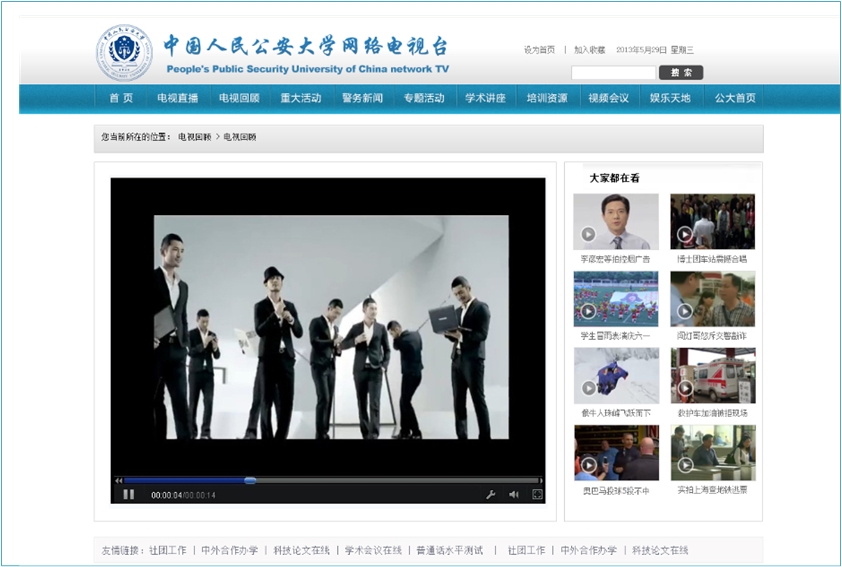Image resolution: width=842 pixels, height=567 pixels.
Task: Mute the video using the speaker icon
Action: pos(514,494)
